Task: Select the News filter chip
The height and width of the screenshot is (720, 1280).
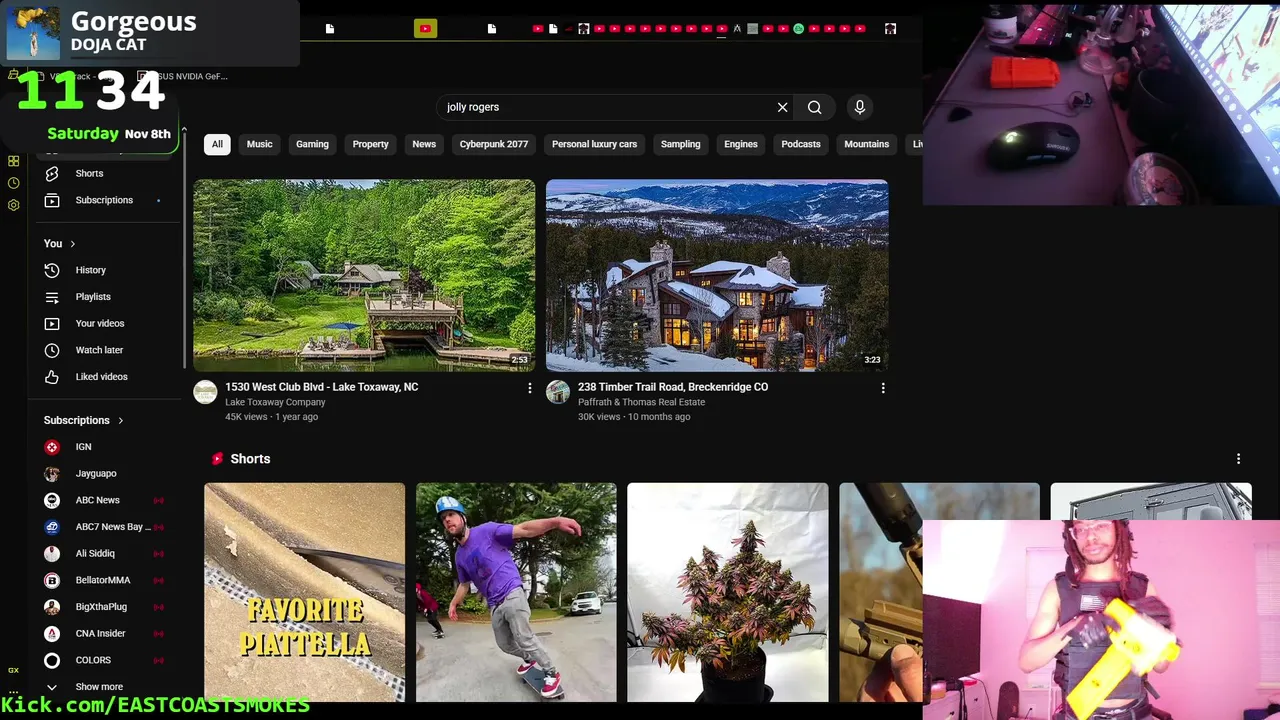Action: pyautogui.click(x=424, y=144)
